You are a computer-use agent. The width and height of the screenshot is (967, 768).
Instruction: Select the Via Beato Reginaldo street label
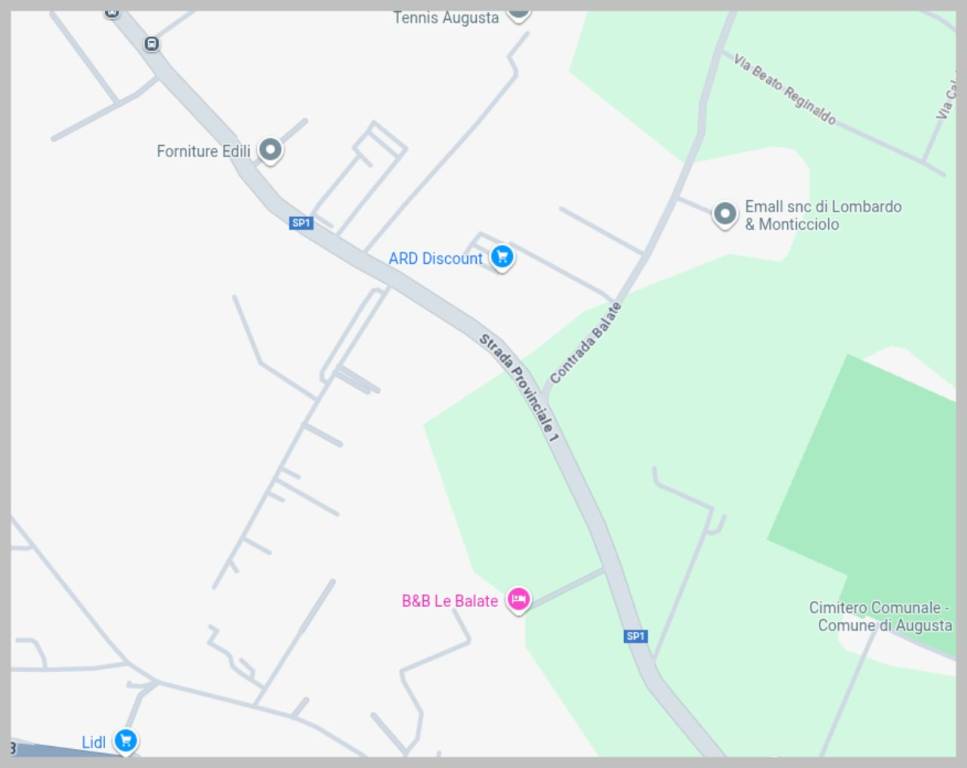click(785, 89)
